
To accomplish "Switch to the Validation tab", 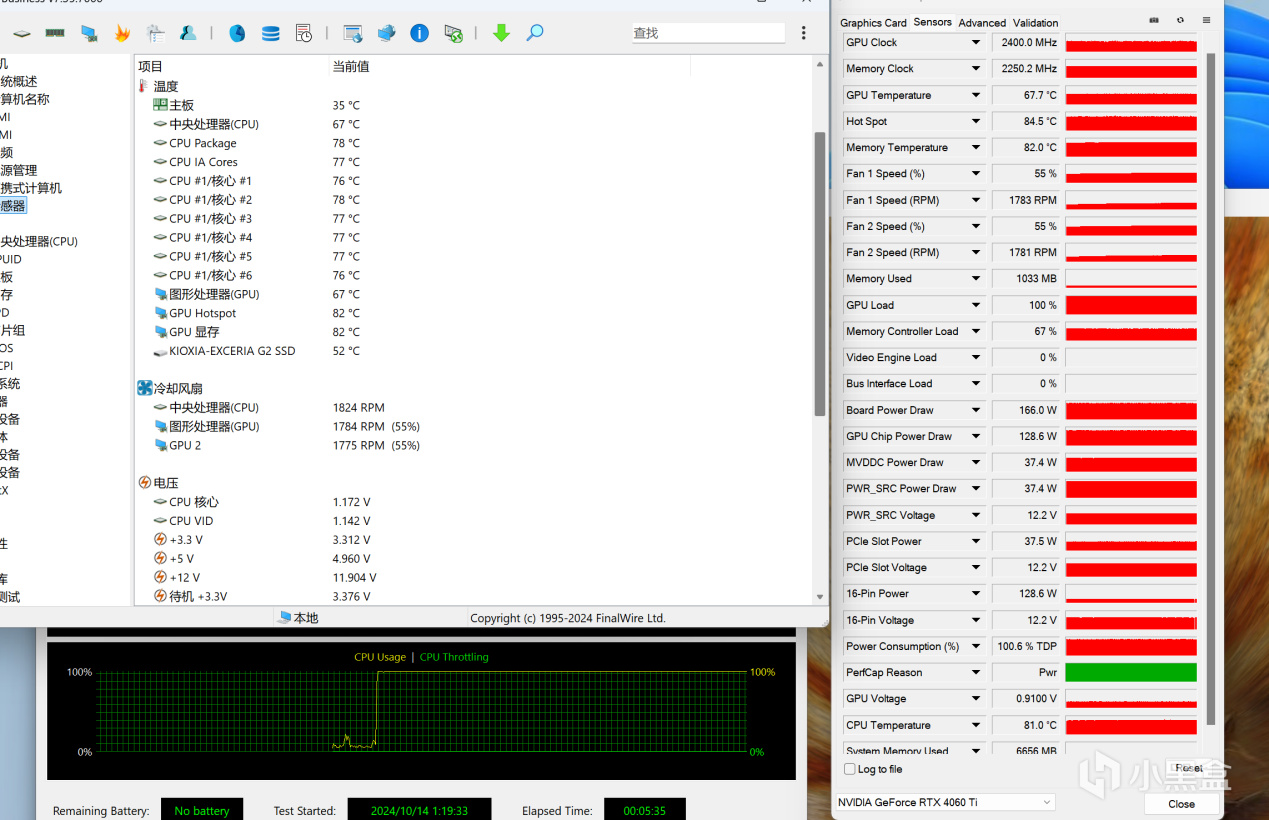I will point(1035,23).
